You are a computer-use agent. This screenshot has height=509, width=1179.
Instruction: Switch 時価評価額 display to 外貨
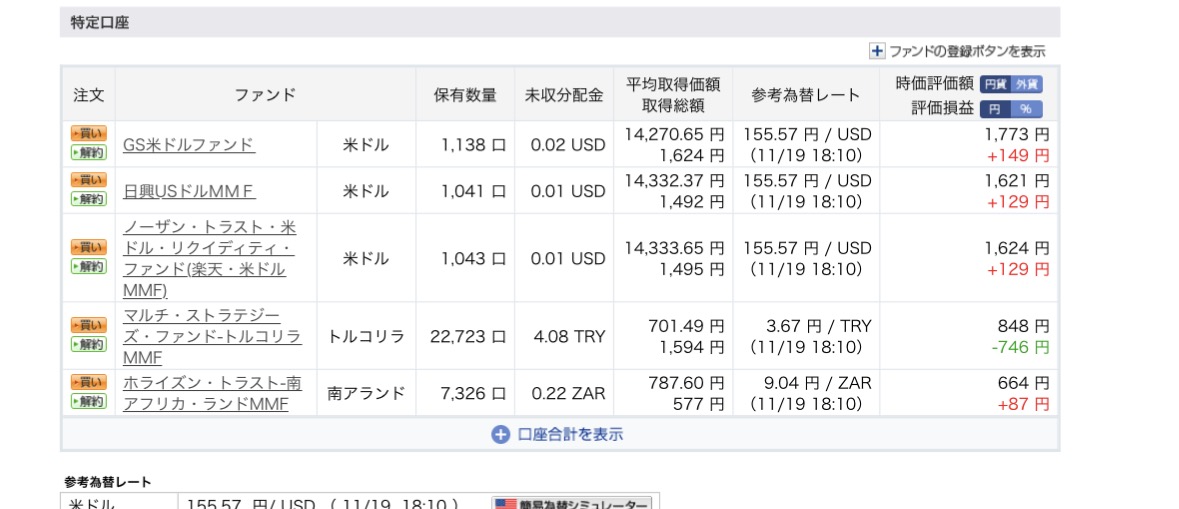1027,85
